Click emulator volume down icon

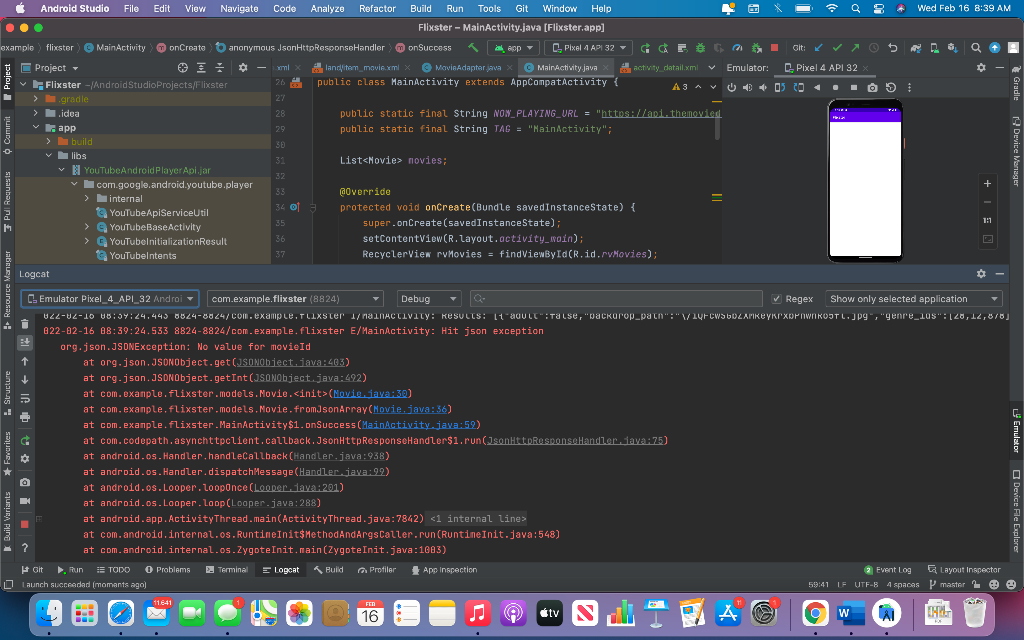pos(763,88)
